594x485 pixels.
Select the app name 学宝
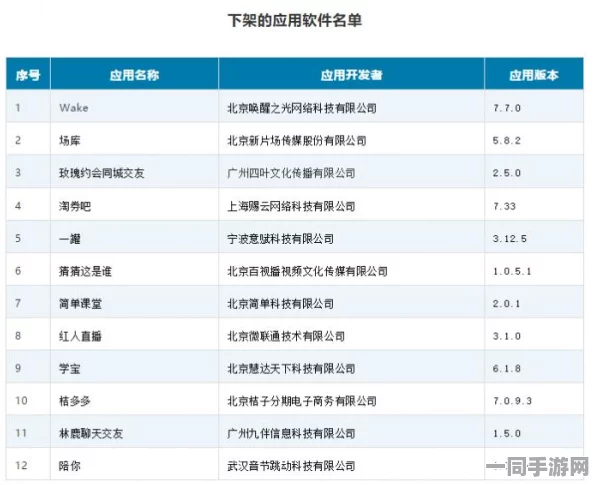[69, 368]
